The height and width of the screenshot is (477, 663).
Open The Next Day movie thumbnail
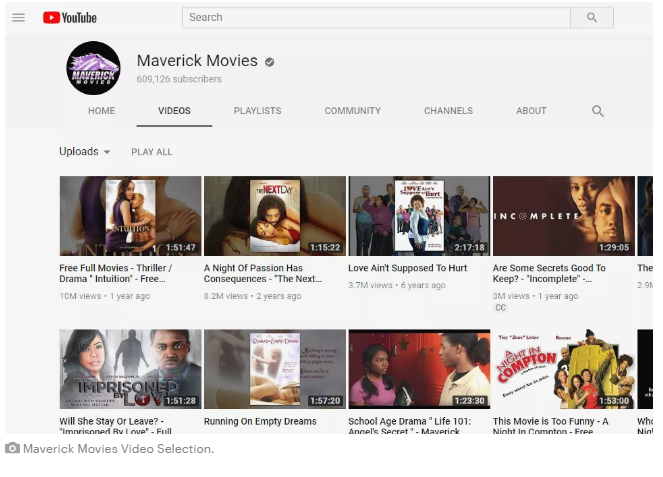click(x=275, y=216)
